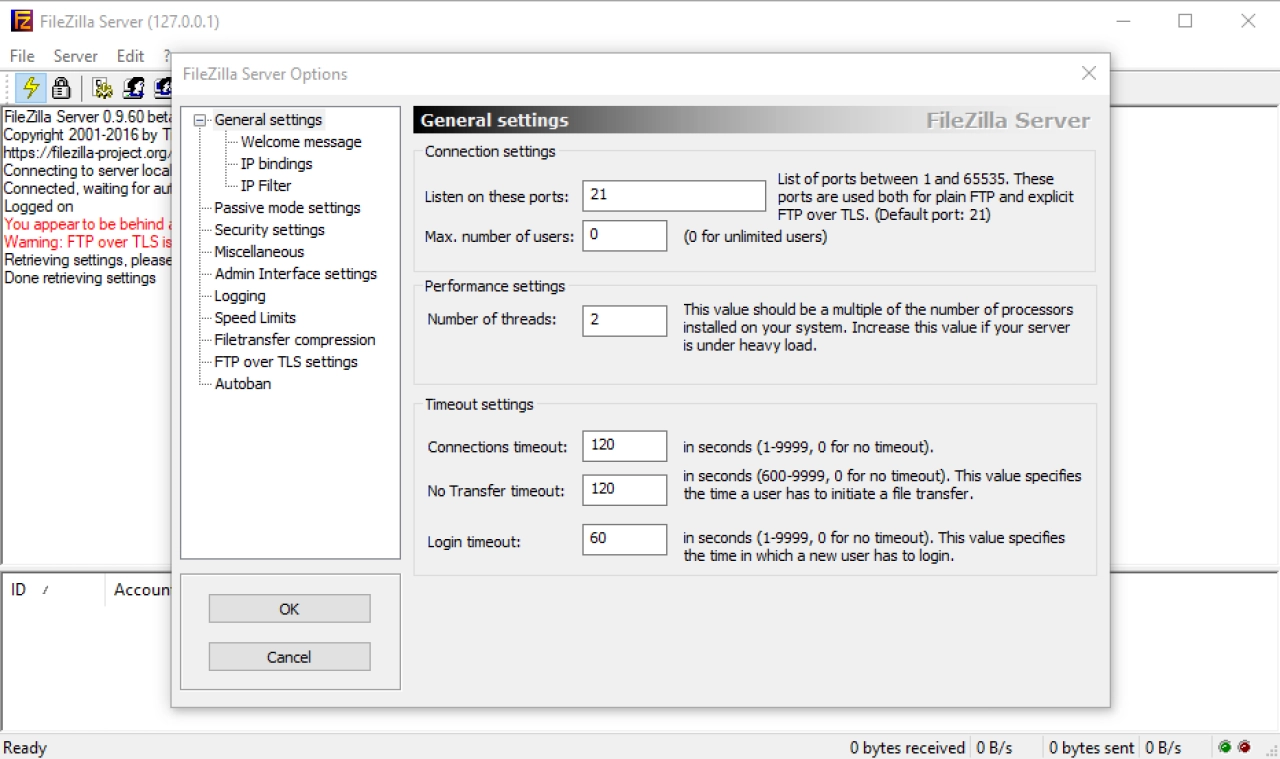Open Autoban settings page
The width and height of the screenshot is (1280, 759).
point(243,384)
